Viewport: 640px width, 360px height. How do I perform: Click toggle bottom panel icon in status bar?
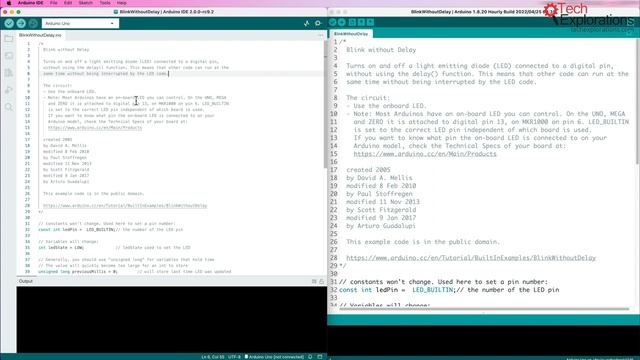[320, 357]
